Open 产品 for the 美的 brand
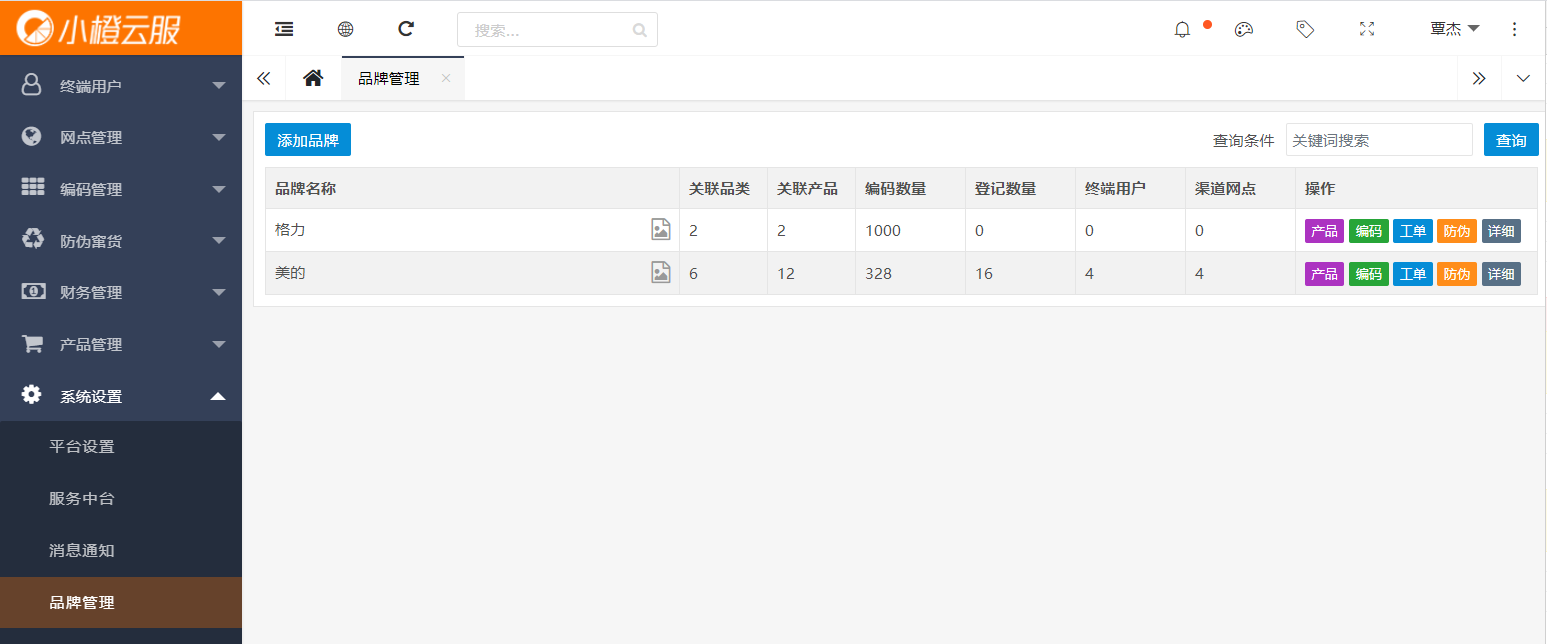This screenshot has width=1547, height=644. (x=1324, y=274)
